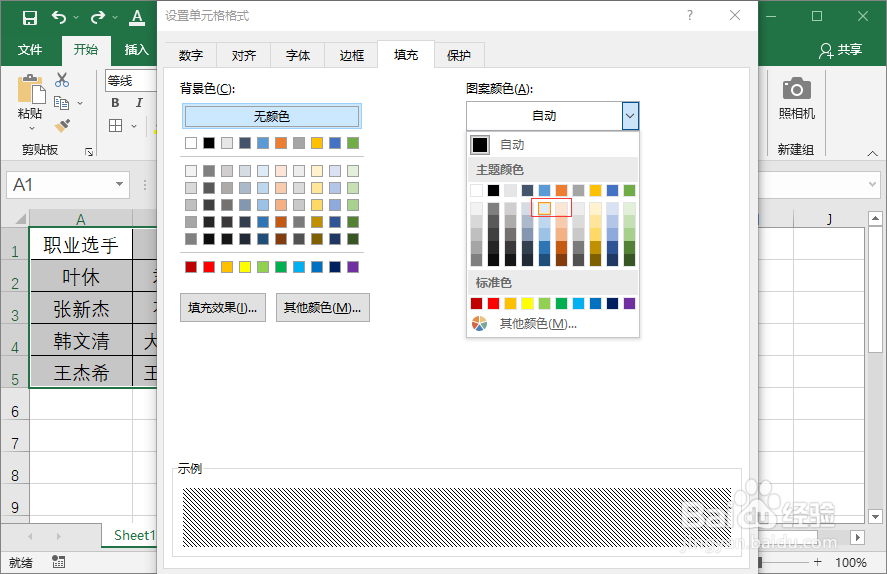Click the 100% zoom level
The width and height of the screenshot is (887, 574).
tap(850, 562)
